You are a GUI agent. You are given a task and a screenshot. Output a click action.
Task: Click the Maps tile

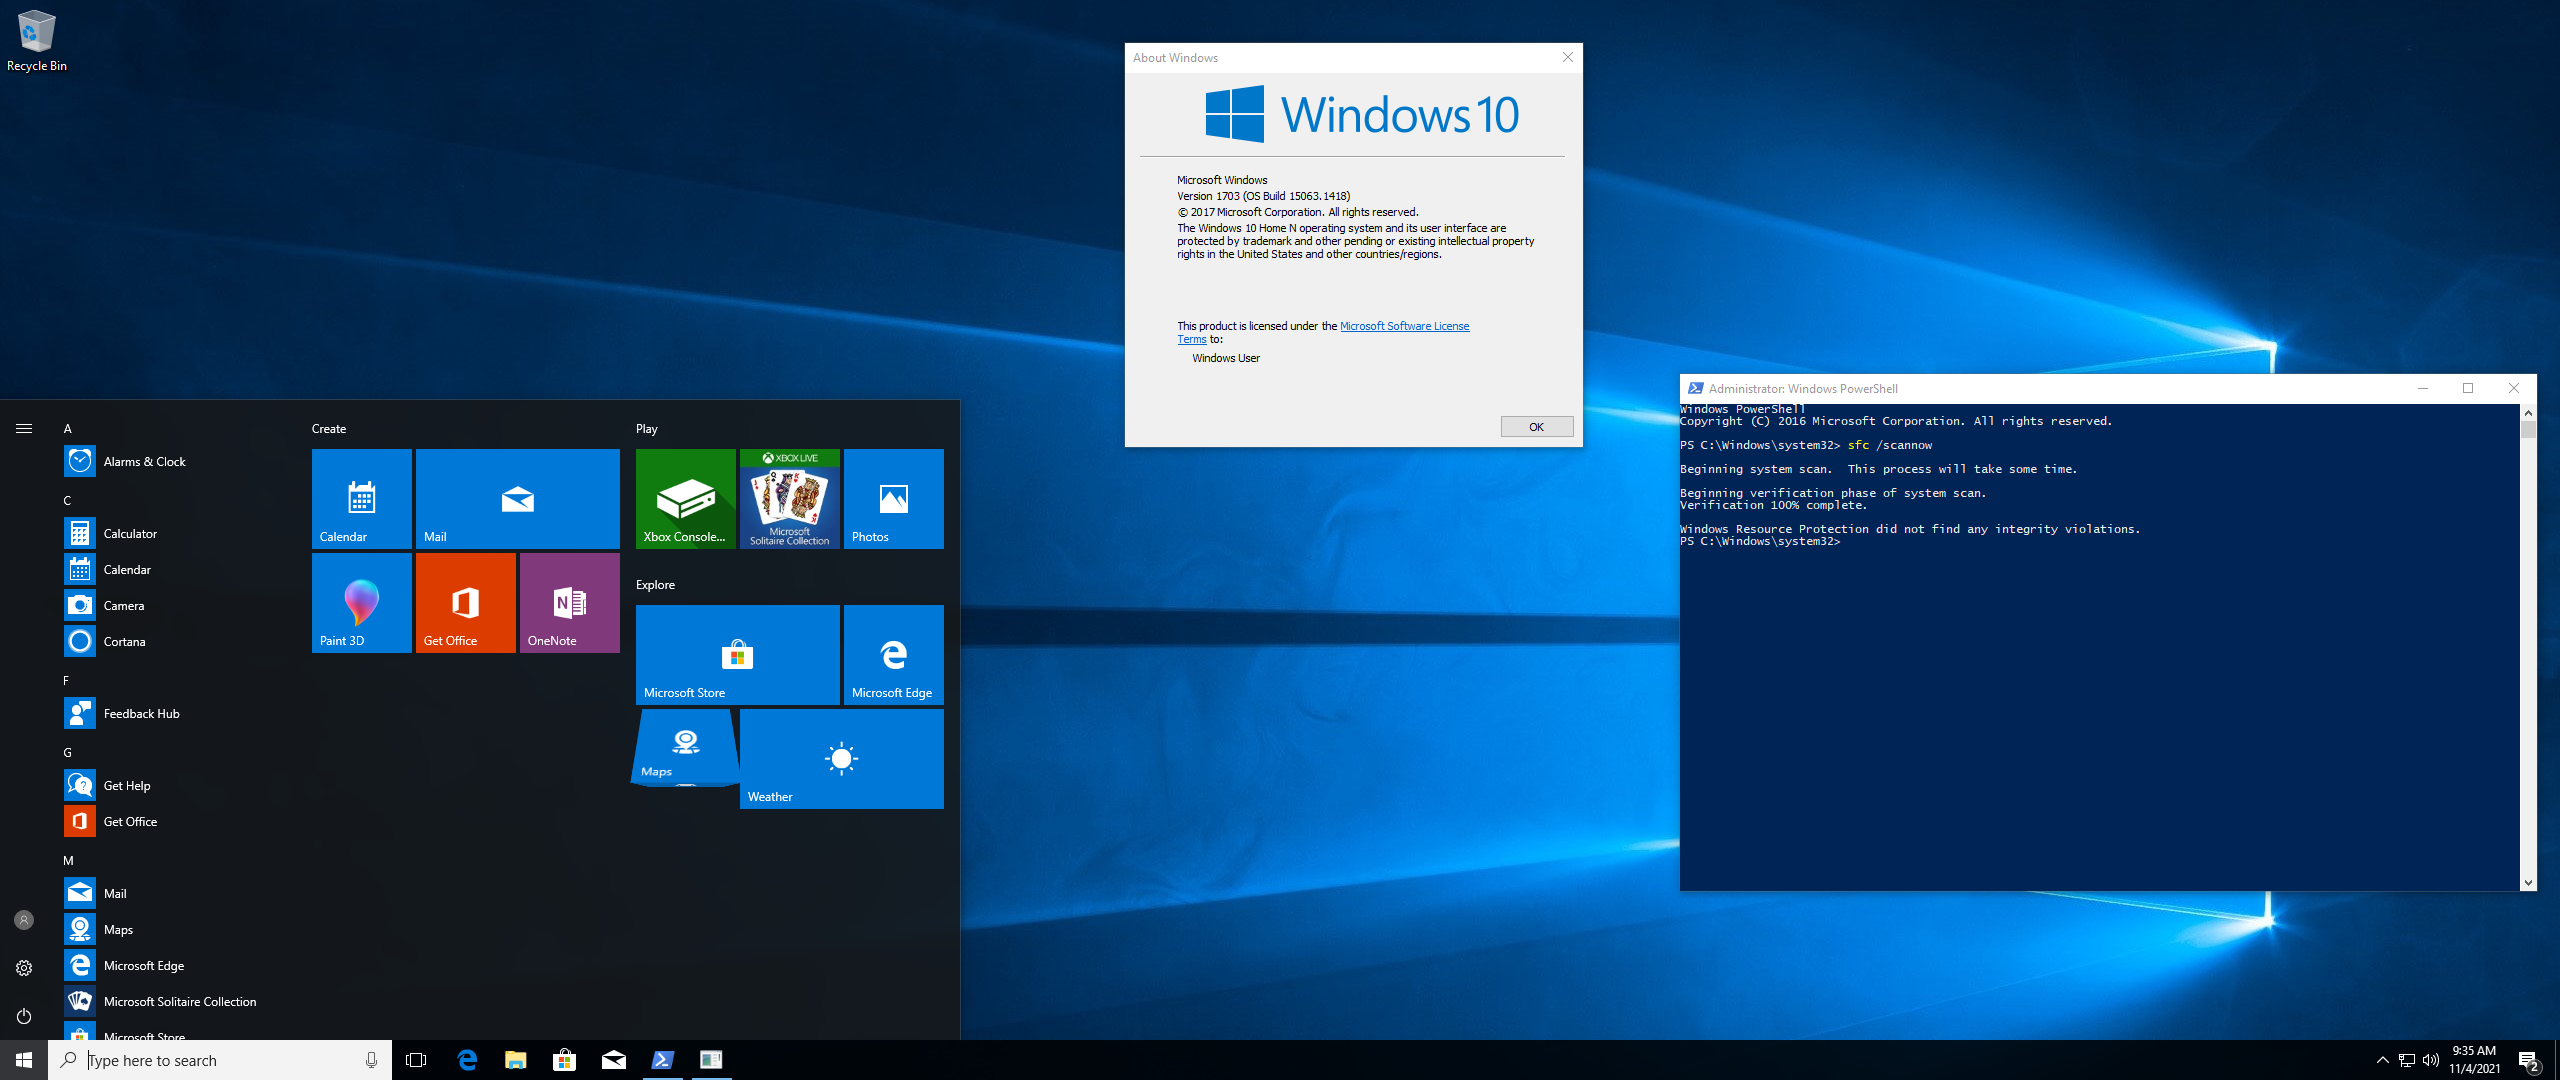[x=686, y=747]
